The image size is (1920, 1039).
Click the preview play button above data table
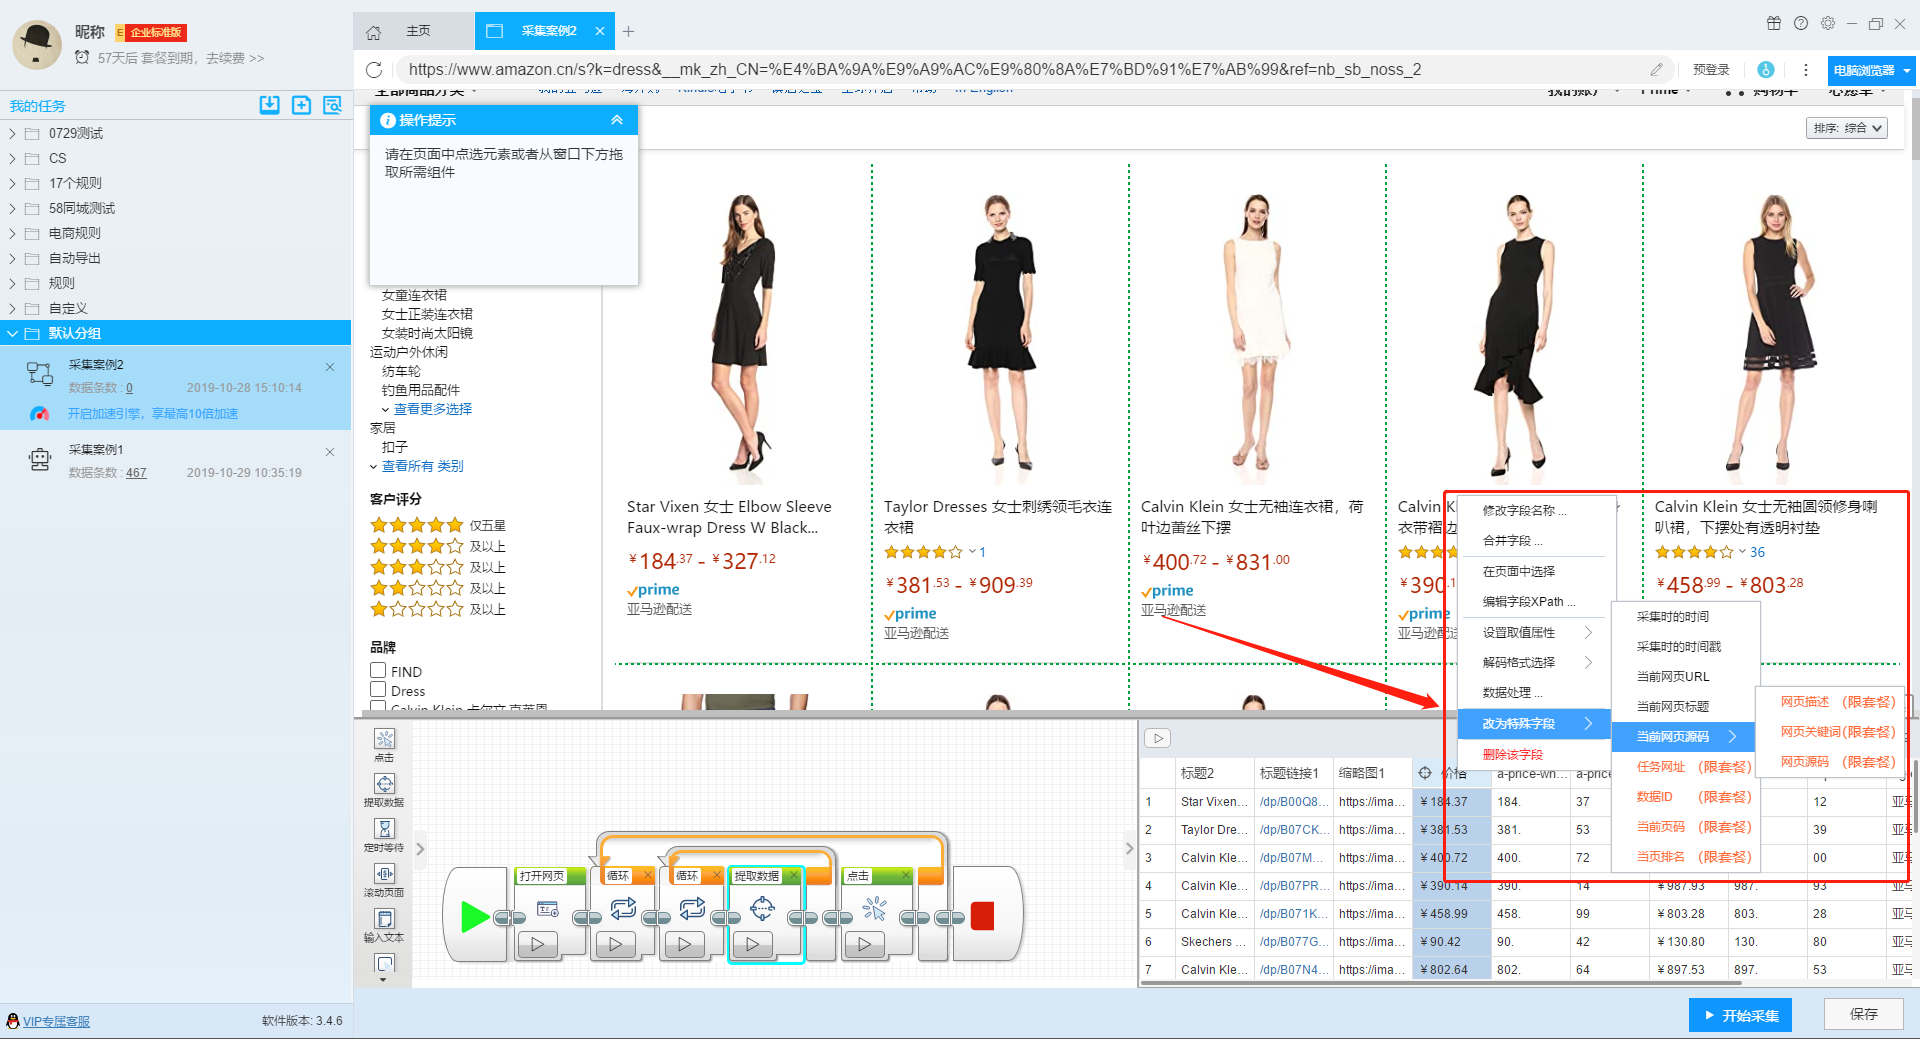(1158, 738)
